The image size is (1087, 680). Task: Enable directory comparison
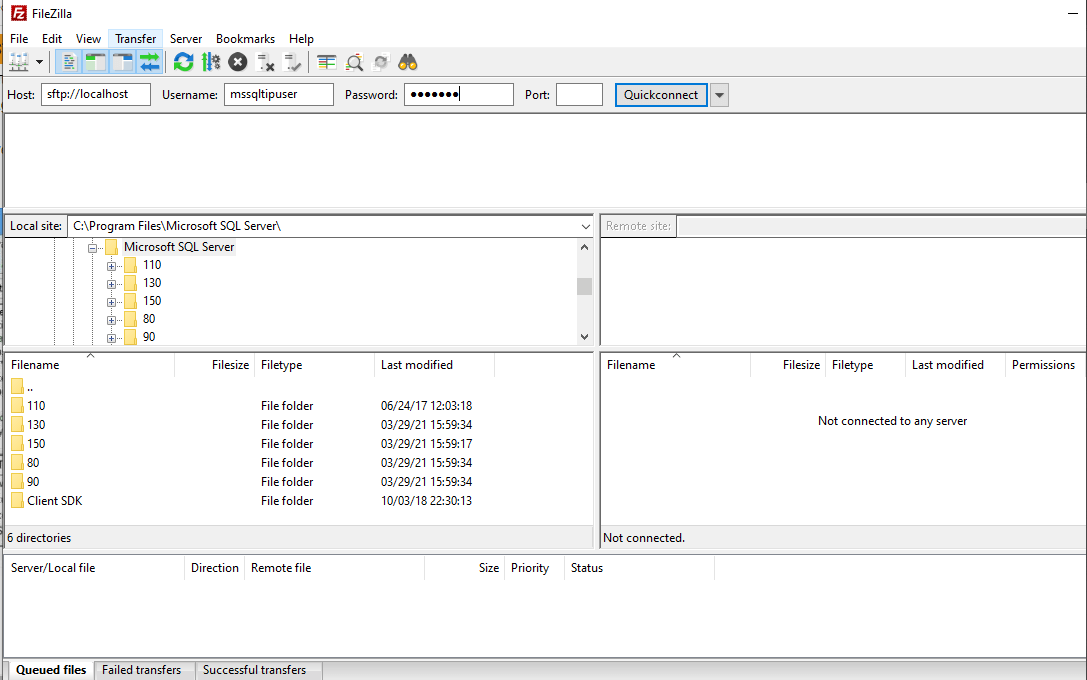tap(326, 61)
